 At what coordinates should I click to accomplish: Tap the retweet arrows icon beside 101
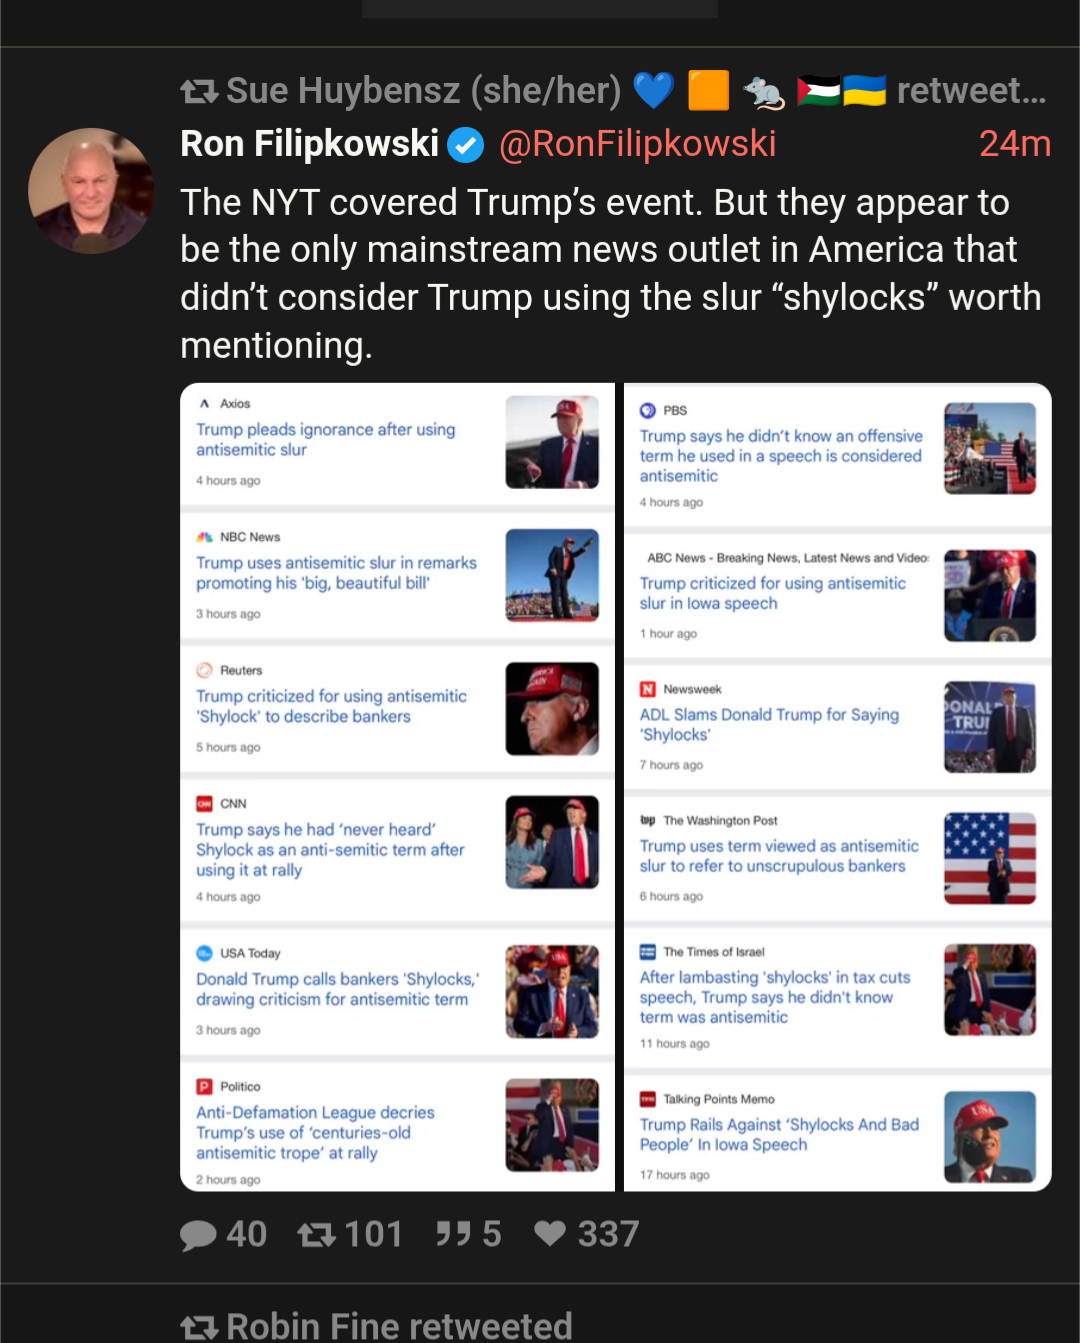pos(316,1235)
